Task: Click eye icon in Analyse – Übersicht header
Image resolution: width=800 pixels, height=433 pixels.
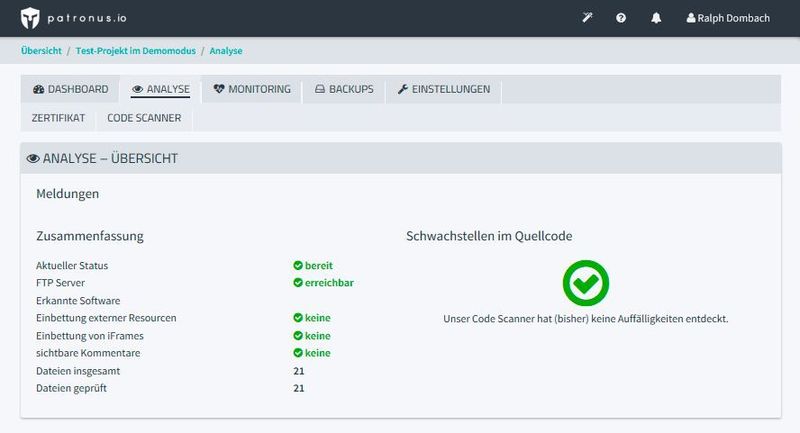Action: [x=33, y=159]
